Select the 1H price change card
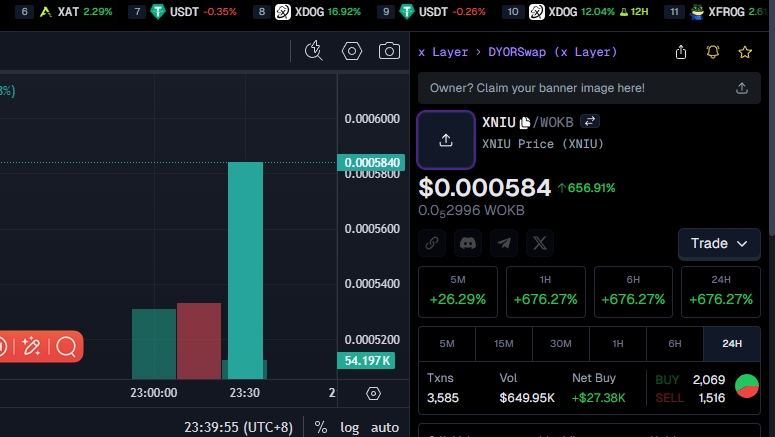775x437 pixels. pos(546,292)
